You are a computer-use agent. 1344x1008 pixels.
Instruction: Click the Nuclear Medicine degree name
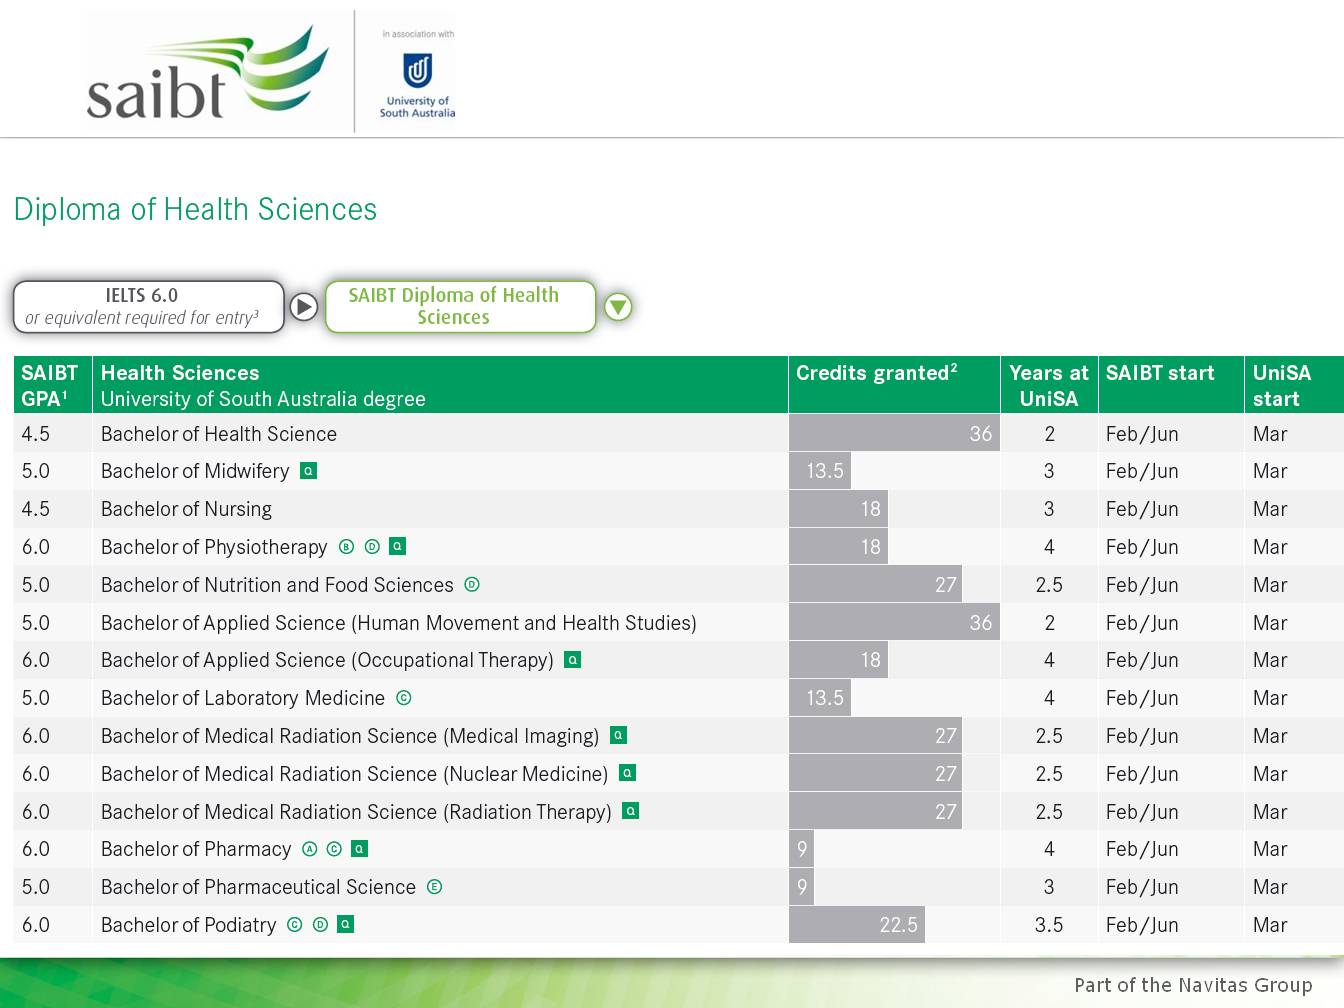[355, 774]
